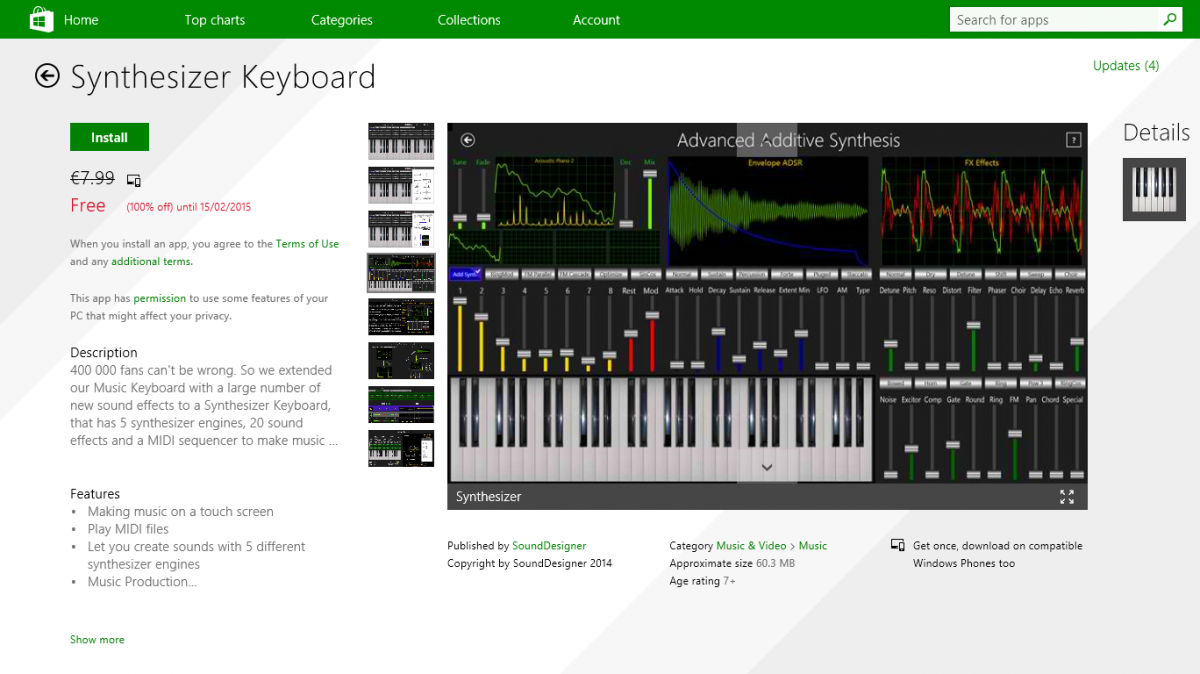Click the red Free price label

[88, 205]
